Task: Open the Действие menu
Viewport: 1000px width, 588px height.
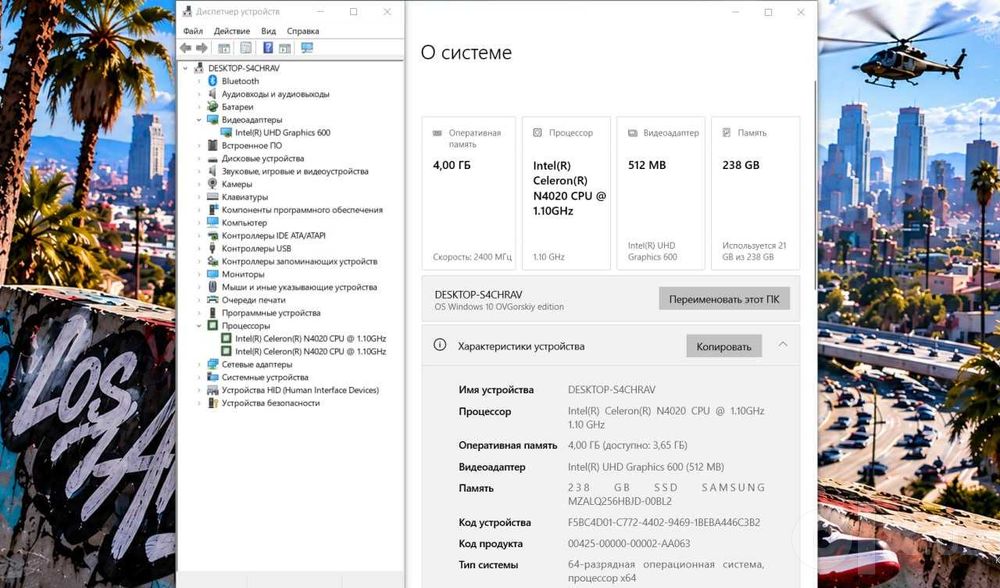Action: click(232, 31)
